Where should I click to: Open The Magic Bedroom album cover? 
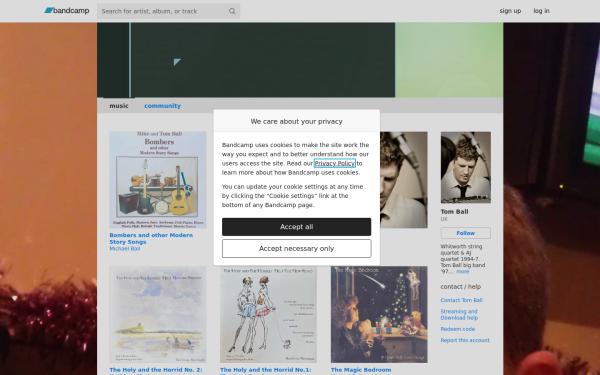[379, 315]
